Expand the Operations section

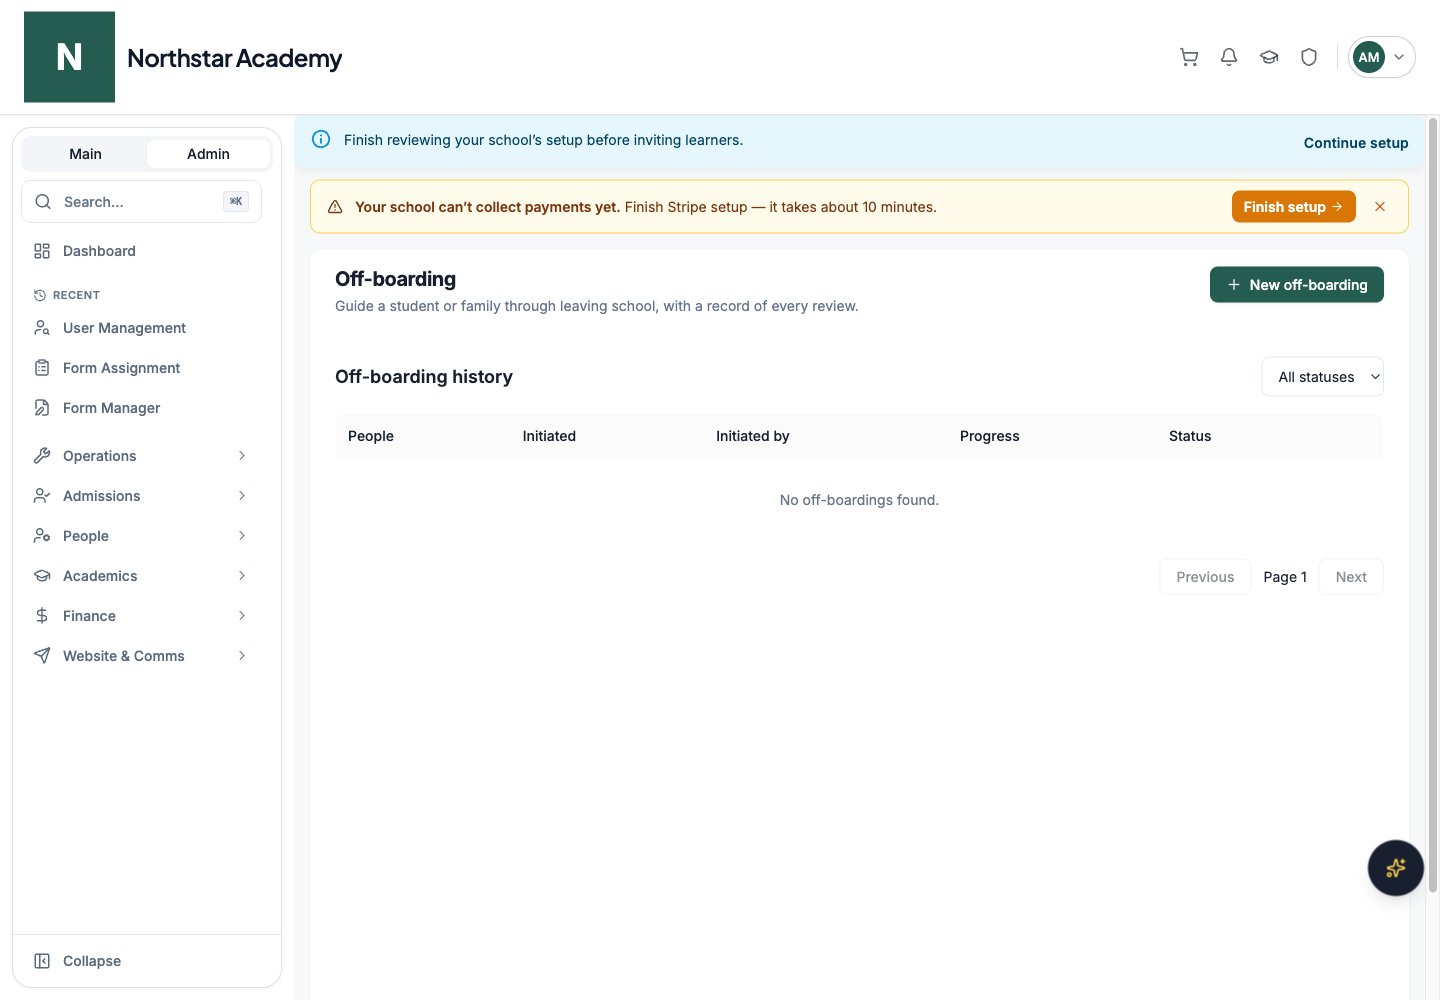click(141, 456)
